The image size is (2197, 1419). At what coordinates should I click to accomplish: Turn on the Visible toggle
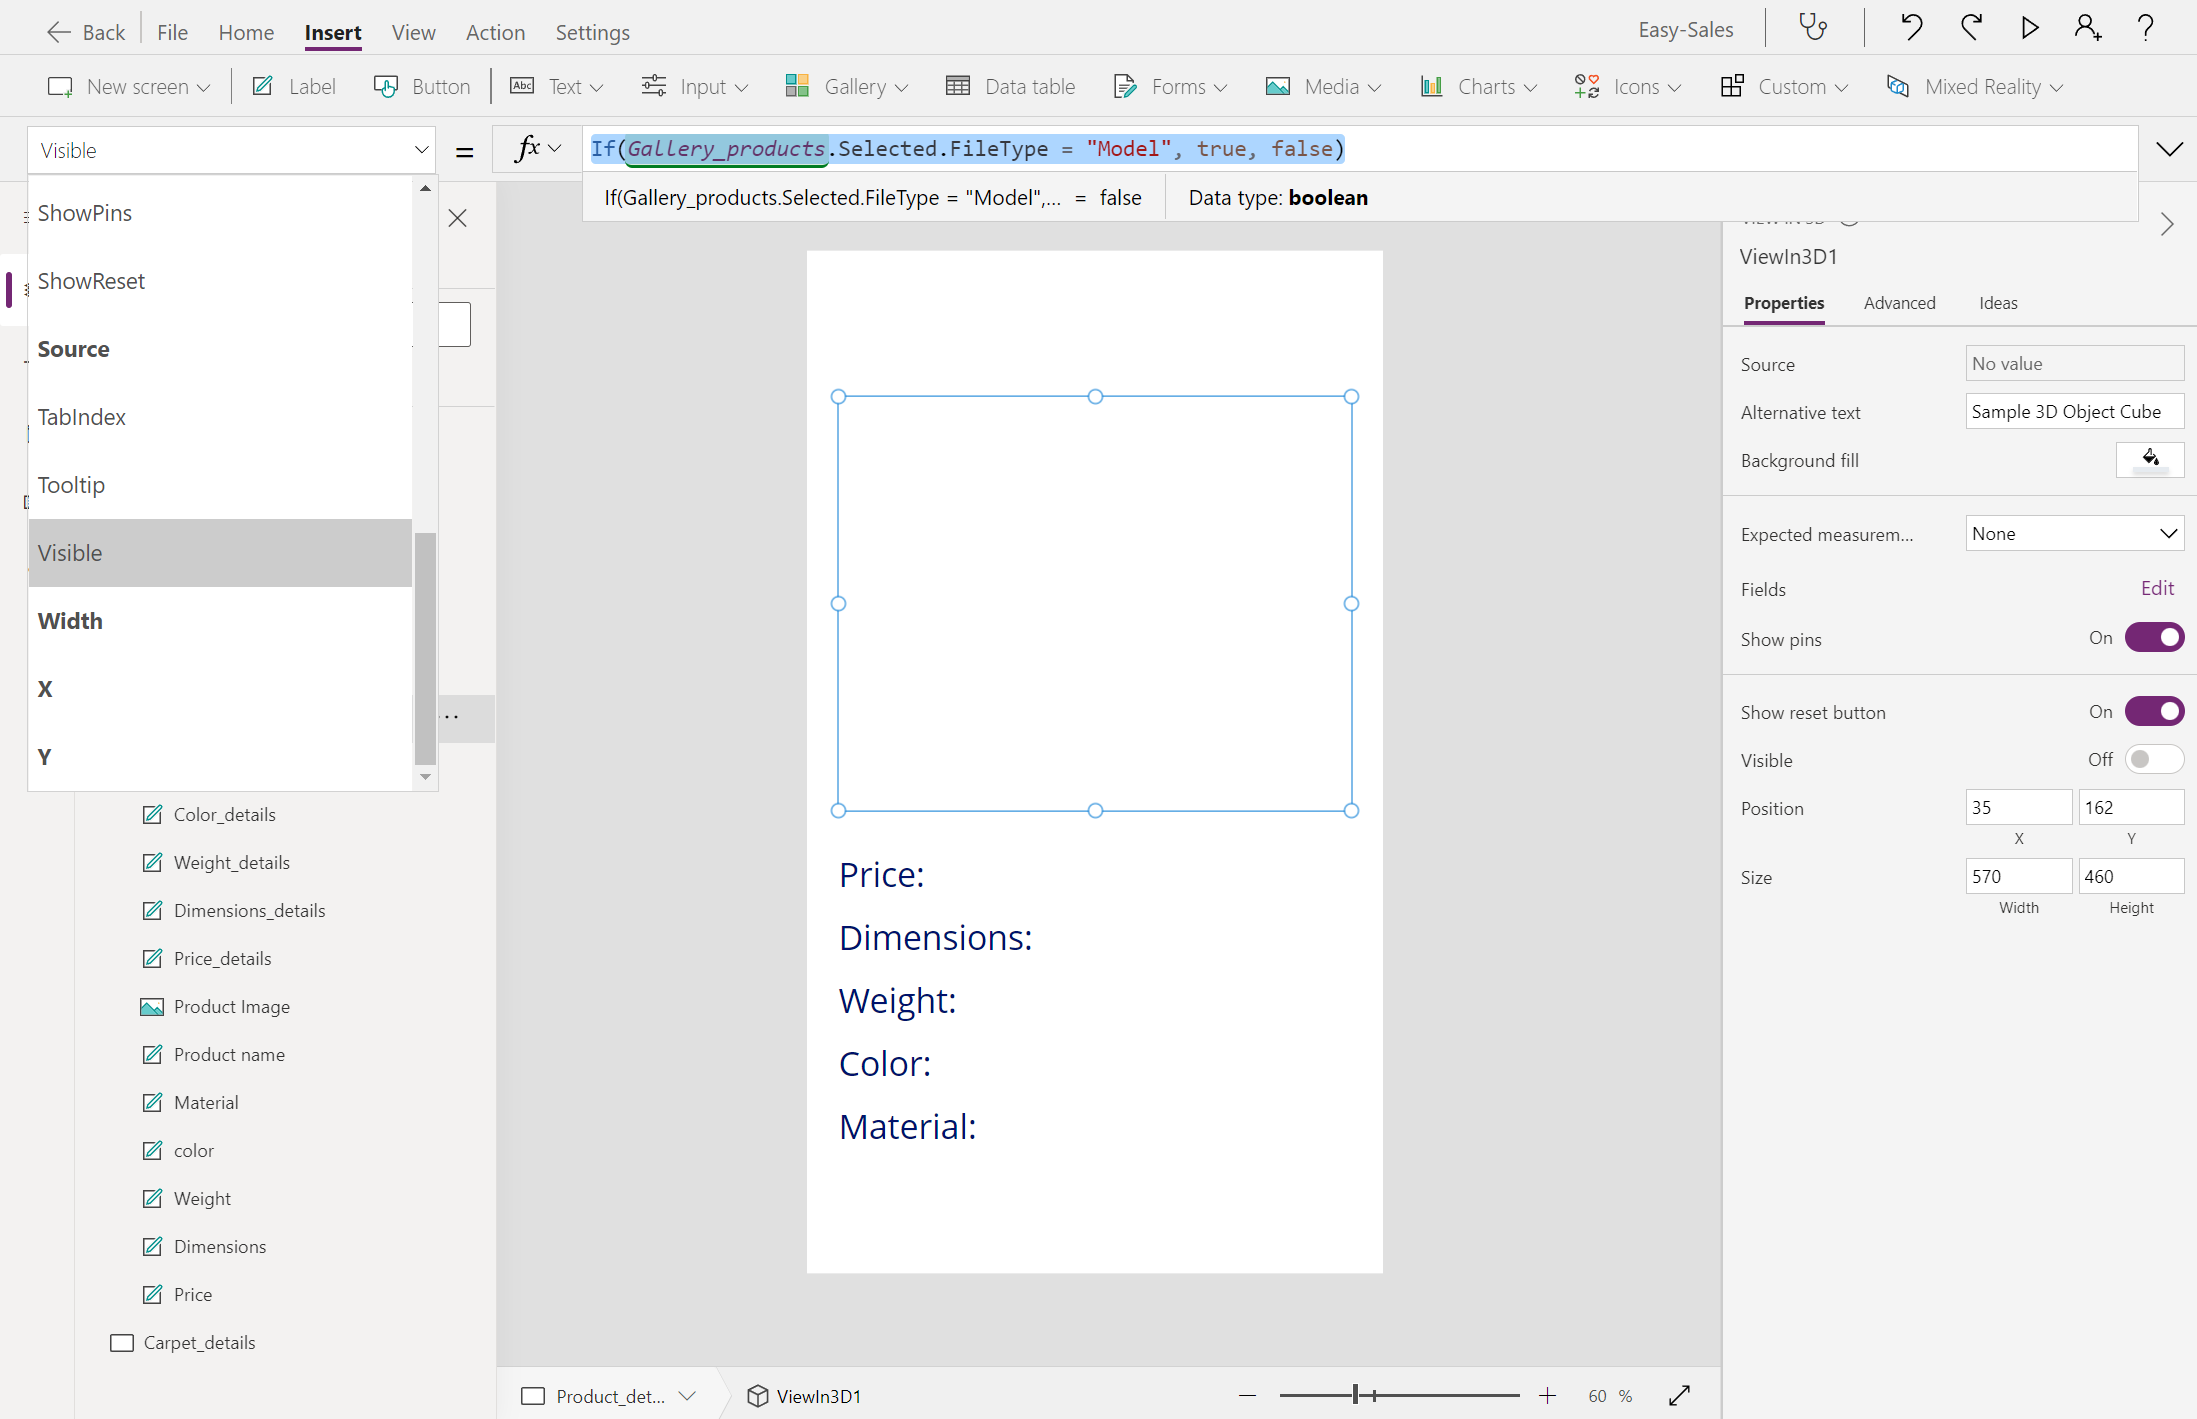click(x=2154, y=760)
